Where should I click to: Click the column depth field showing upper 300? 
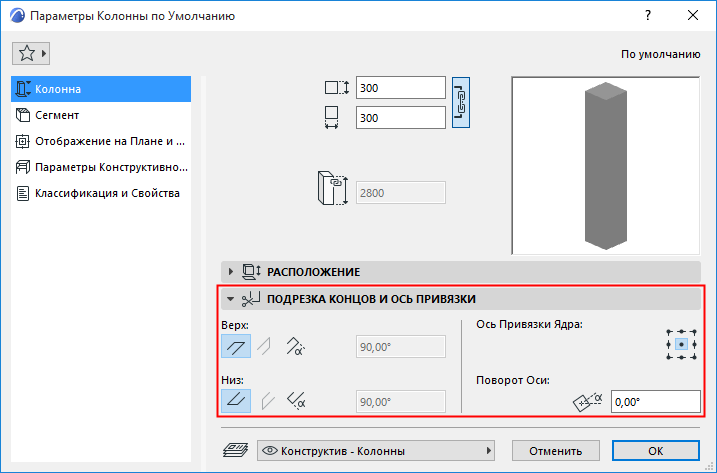[401, 88]
